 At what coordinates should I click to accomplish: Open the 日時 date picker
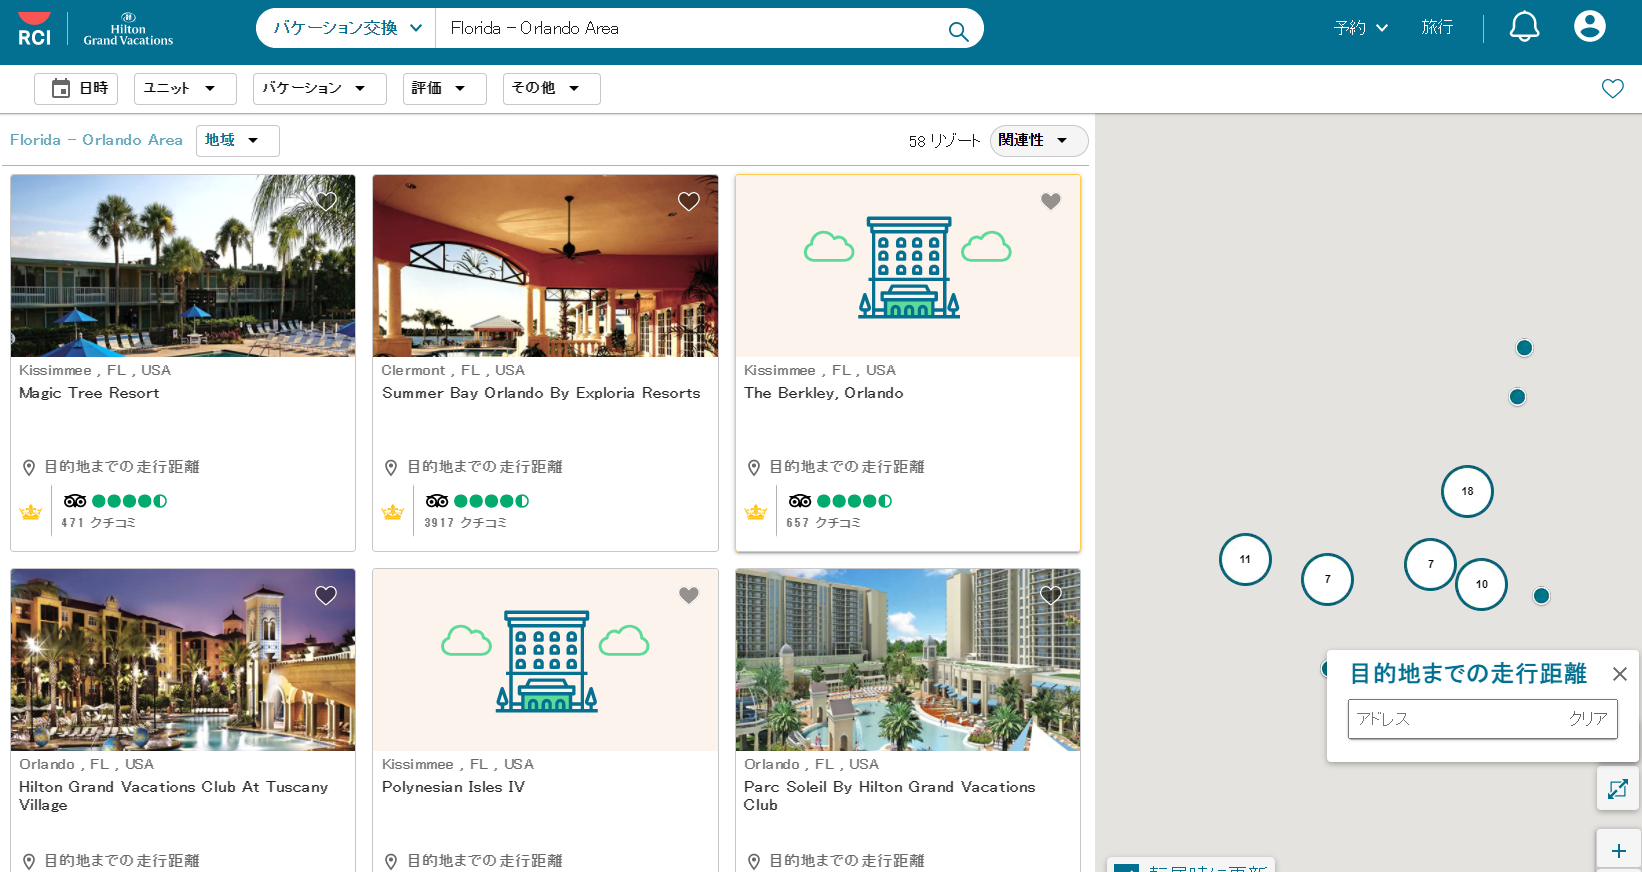76,88
